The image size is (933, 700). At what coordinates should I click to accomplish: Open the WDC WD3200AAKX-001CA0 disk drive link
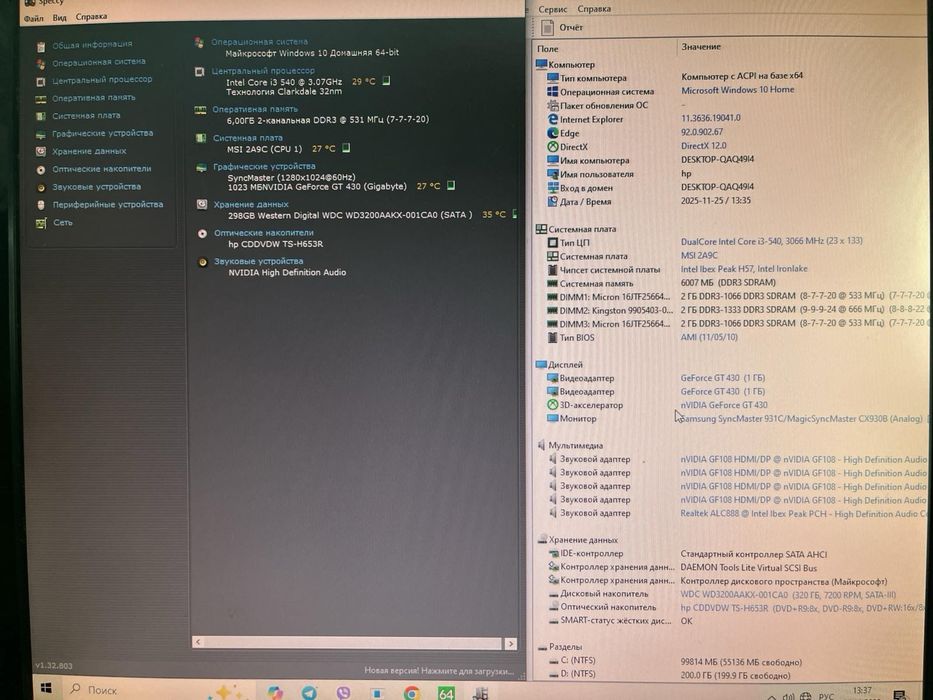788,594
